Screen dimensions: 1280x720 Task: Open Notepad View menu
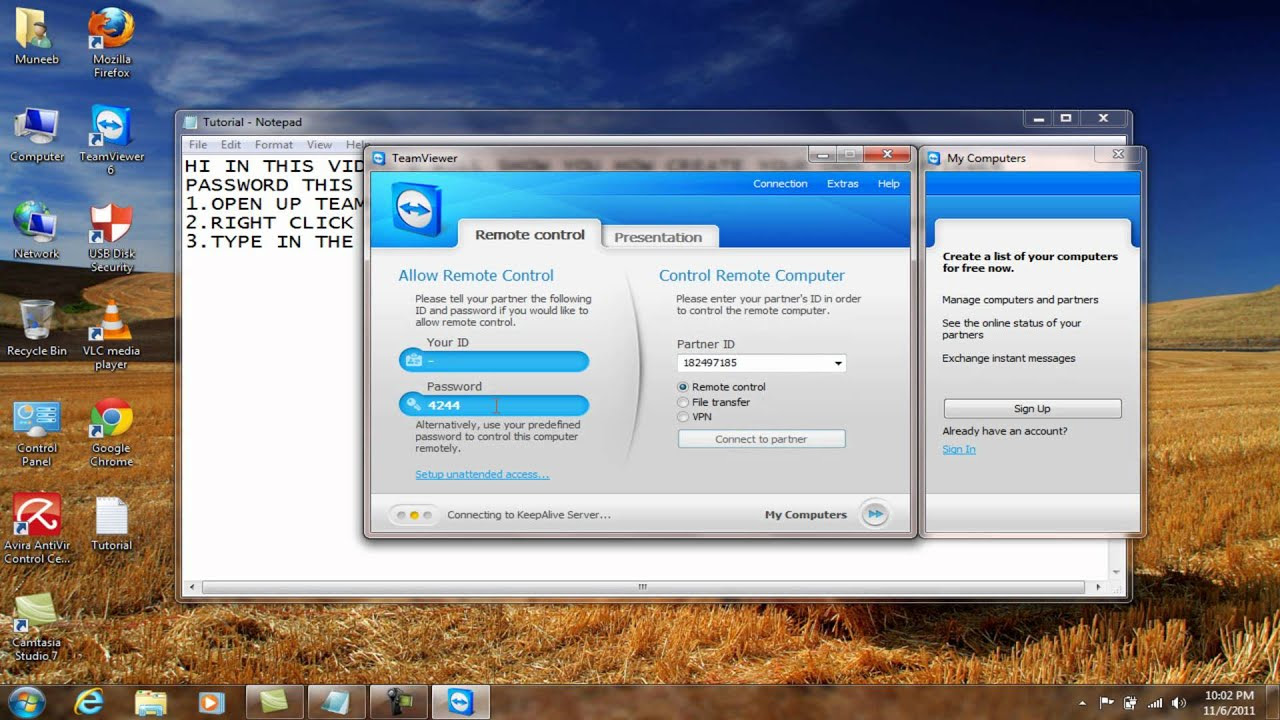(x=319, y=145)
